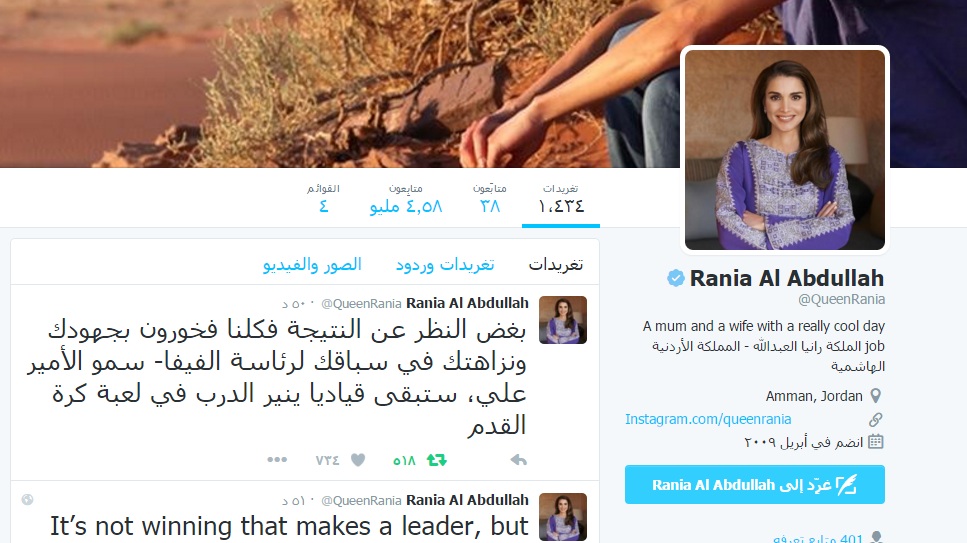The width and height of the screenshot is (967, 543).
Task: Open the three-dots more menu on first tweet
Action: click(x=277, y=459)
